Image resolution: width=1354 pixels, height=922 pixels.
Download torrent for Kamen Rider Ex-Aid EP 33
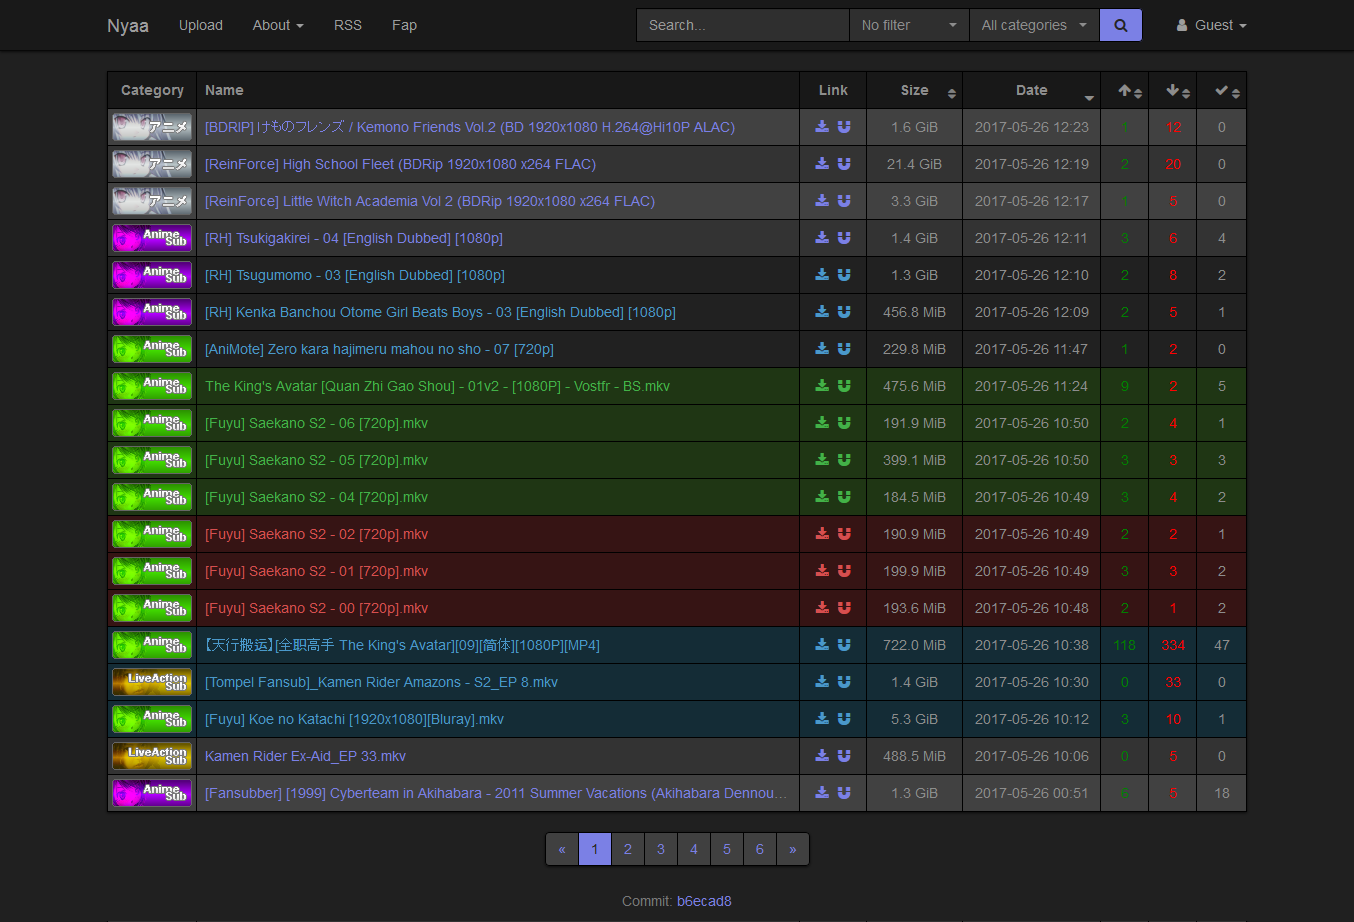822,756
